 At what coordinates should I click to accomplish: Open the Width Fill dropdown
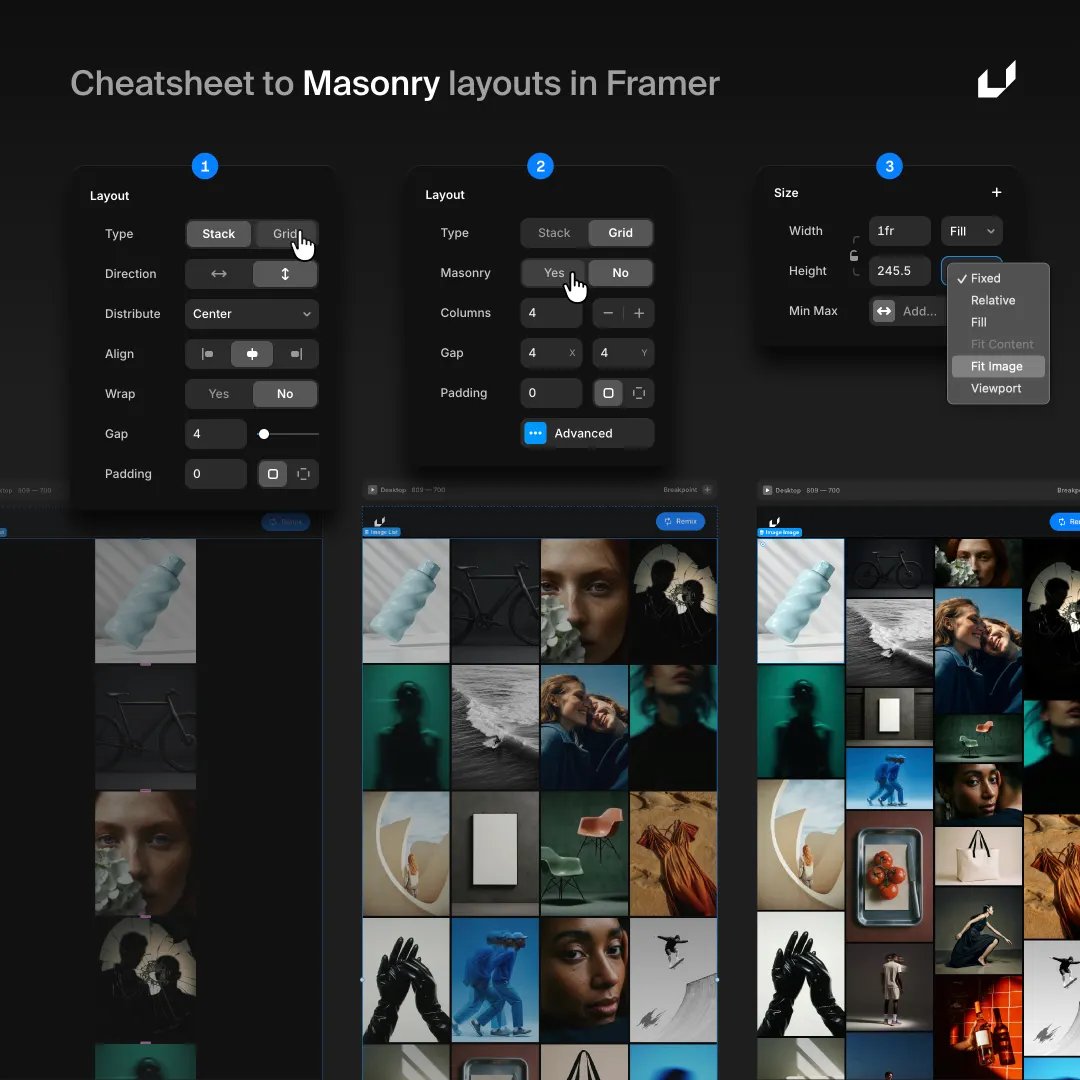972,231
